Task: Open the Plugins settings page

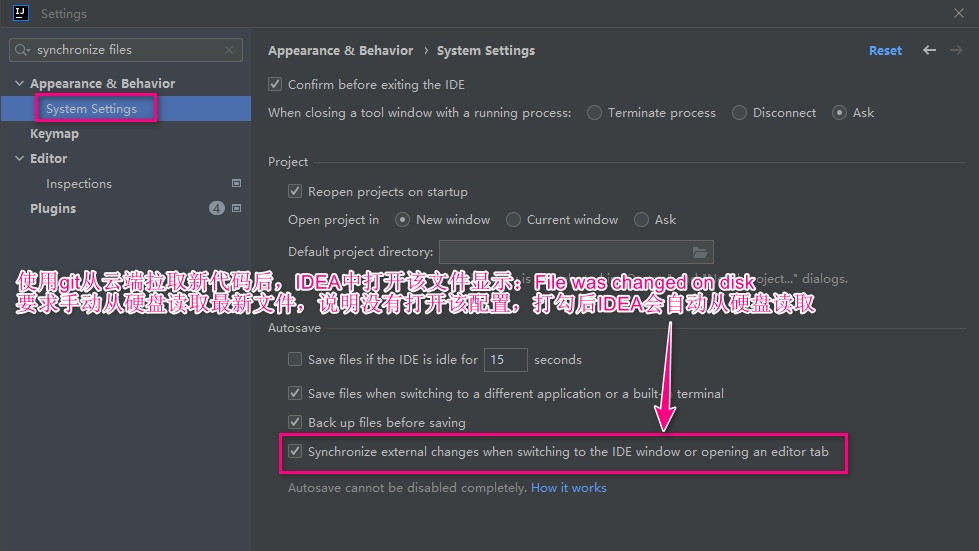Action: [53, 208]
